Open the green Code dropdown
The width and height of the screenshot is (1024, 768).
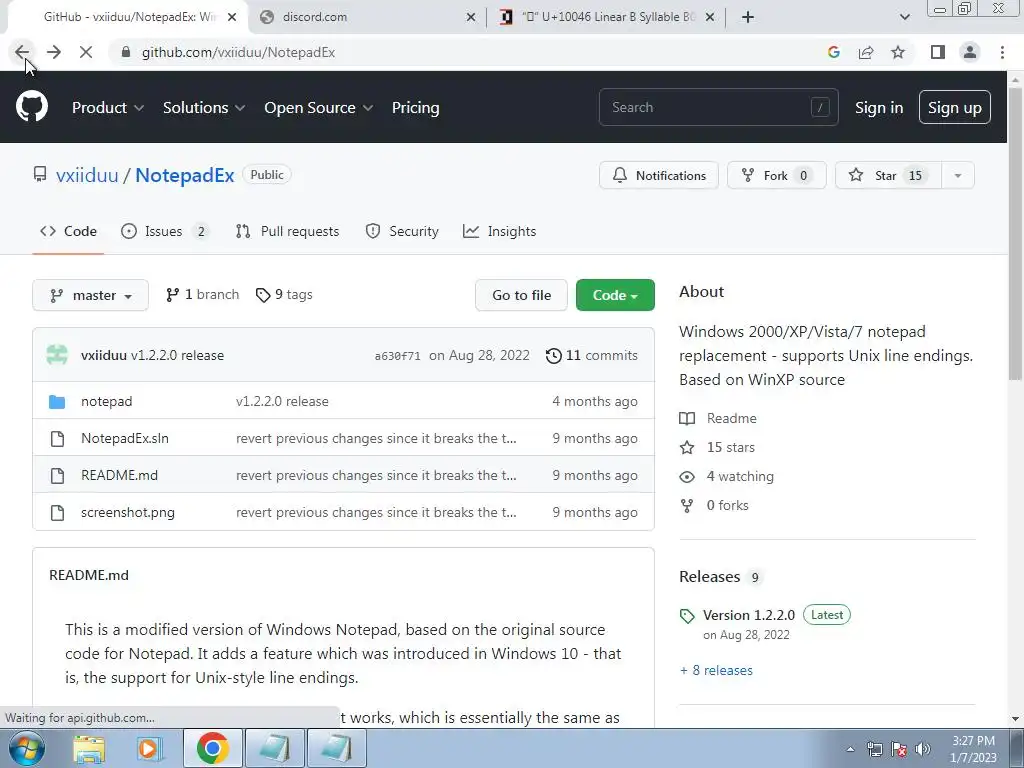(x=615, y=295)
